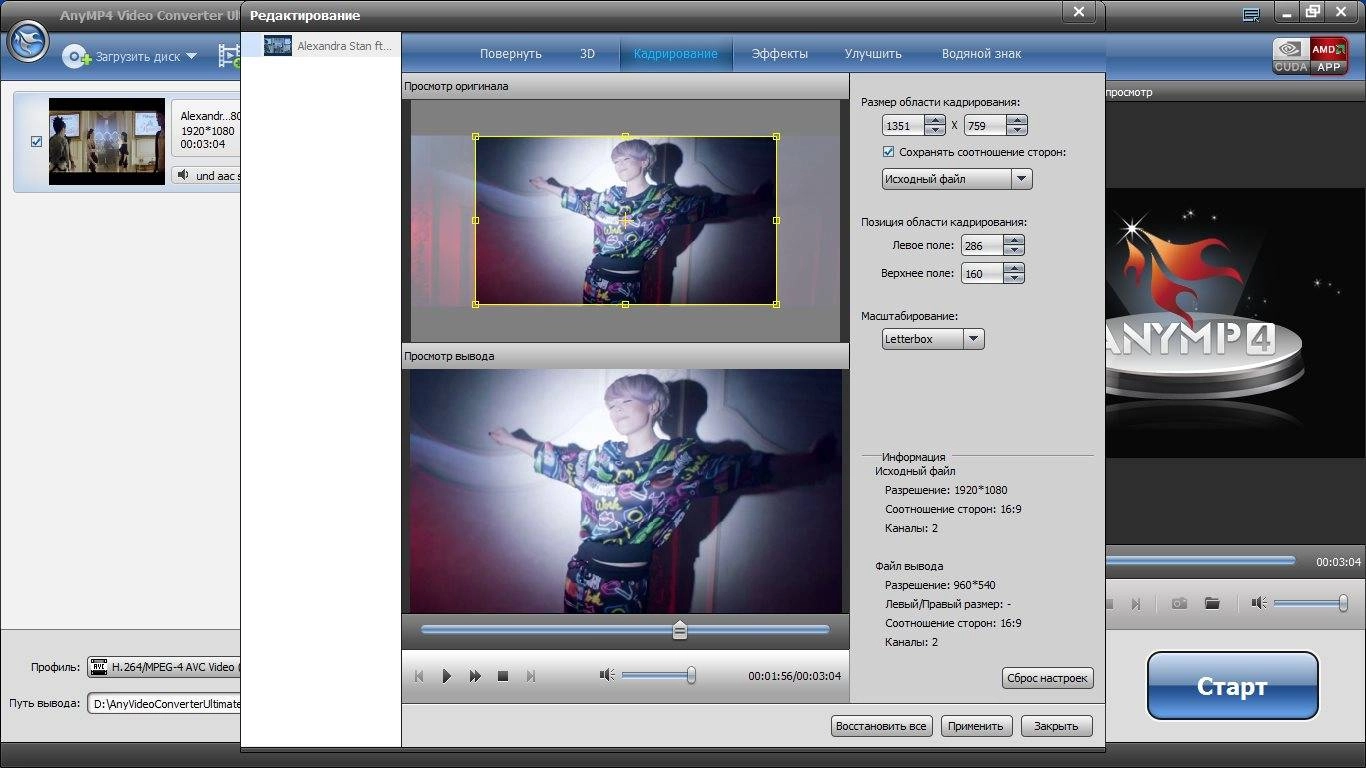Image resolution: width=1366 pixels, height=768 pixels.
Task: Open the Кадрирование tab
Action: (x=676, y=54)
